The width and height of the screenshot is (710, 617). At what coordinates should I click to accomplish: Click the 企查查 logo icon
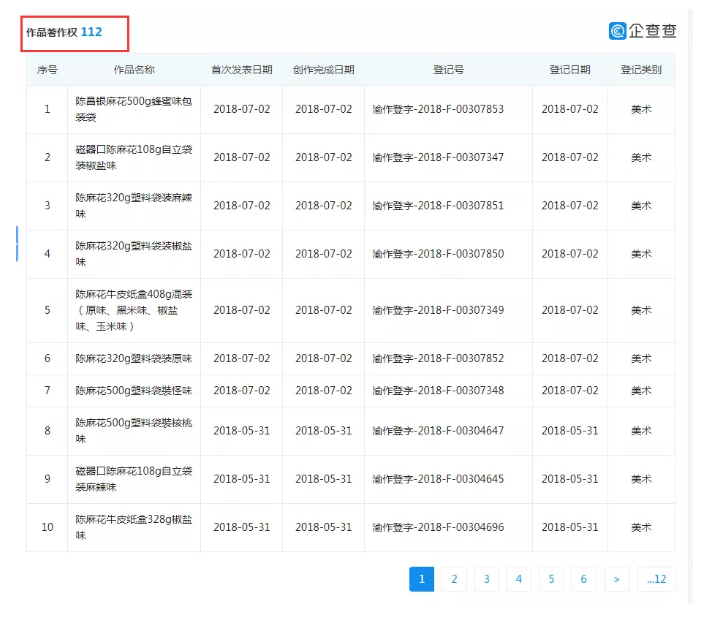pyautogui.click(x=618, y=31)
